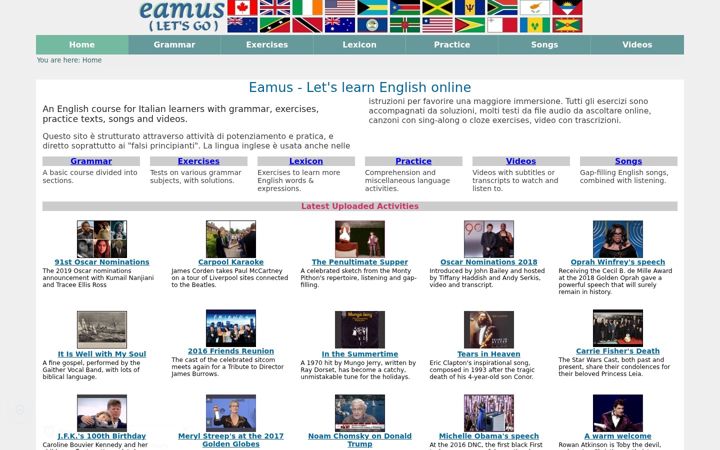Open the Grammar navigation menu item
This screenshot has width=720, height=450.
(174, 45)
